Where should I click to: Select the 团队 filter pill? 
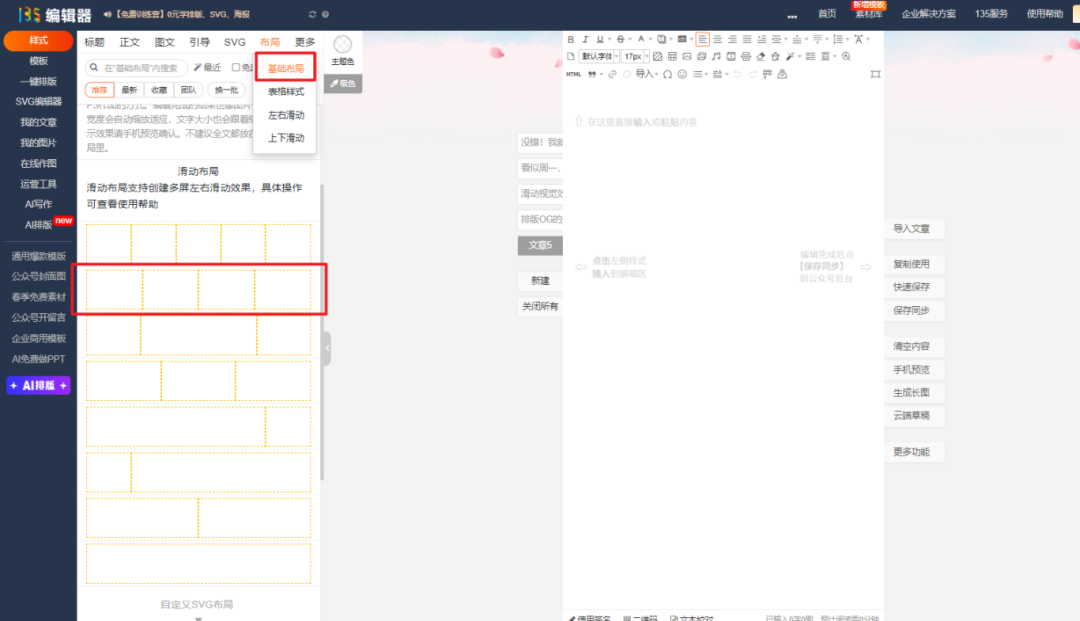click(x=188, y=90)
